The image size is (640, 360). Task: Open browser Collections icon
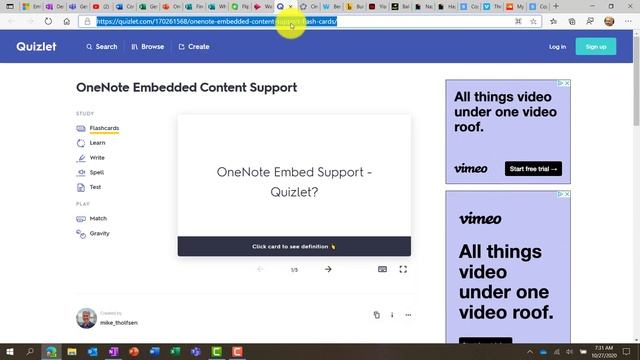pos(571,21)
